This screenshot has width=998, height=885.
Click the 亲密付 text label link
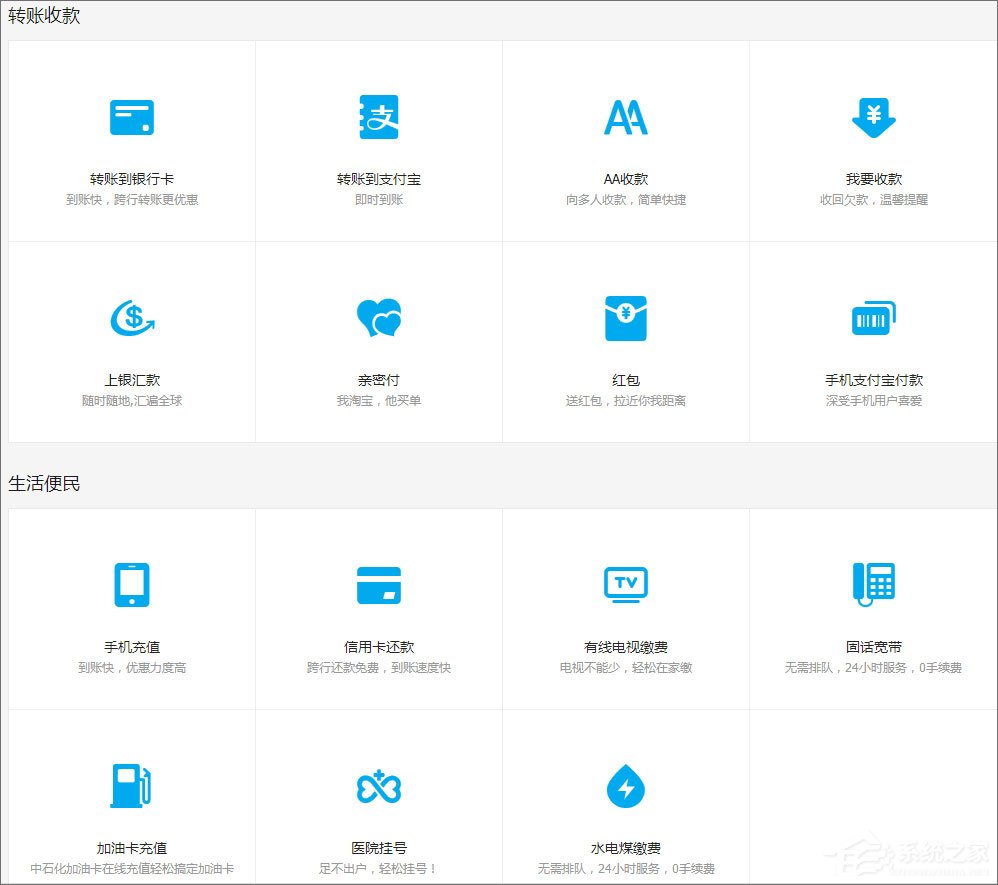click(378, 379)
